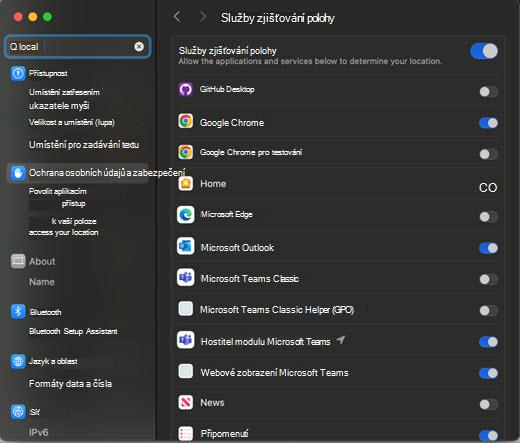520x443 pixels.
Task: Click the Hostitel modulu Microsoft Teams icon
Action: pos(186,340)
